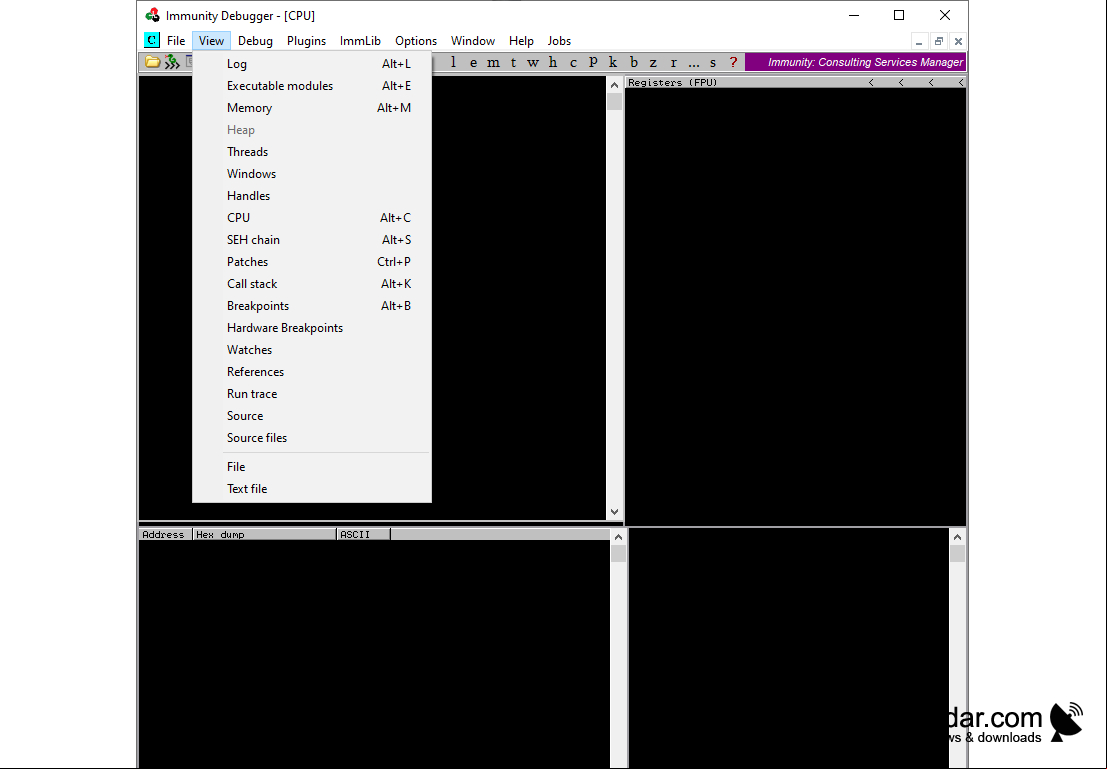Show handles via 'h' toolbar button
The height and width of the screenshot is (769, 1107).
point(553,62)
